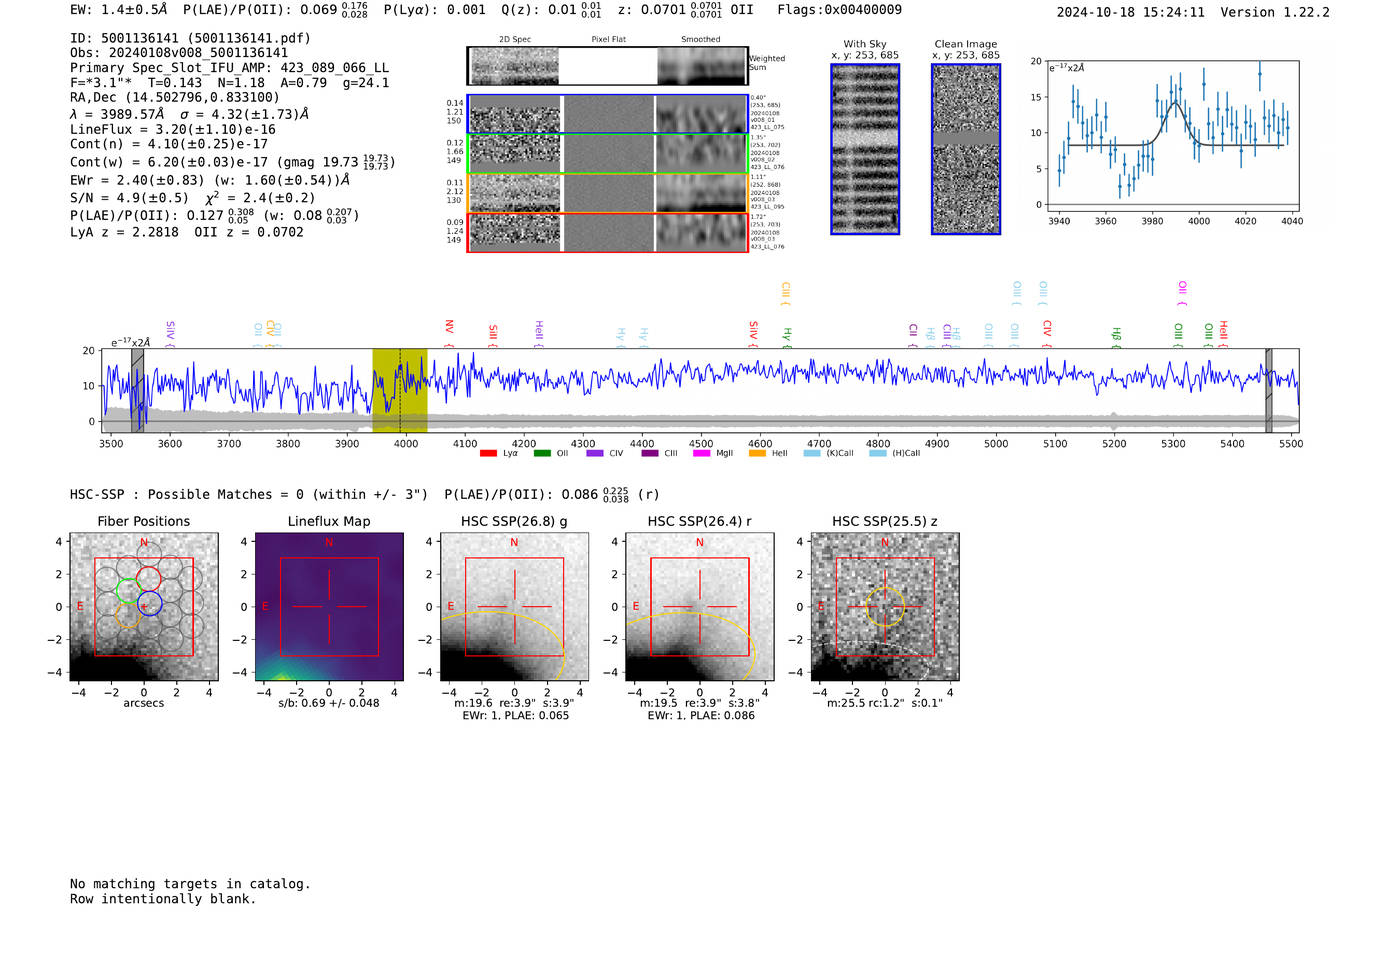Click the magenta MgII legend swatch
The image size is (1400, 953).
coord(700,453)
